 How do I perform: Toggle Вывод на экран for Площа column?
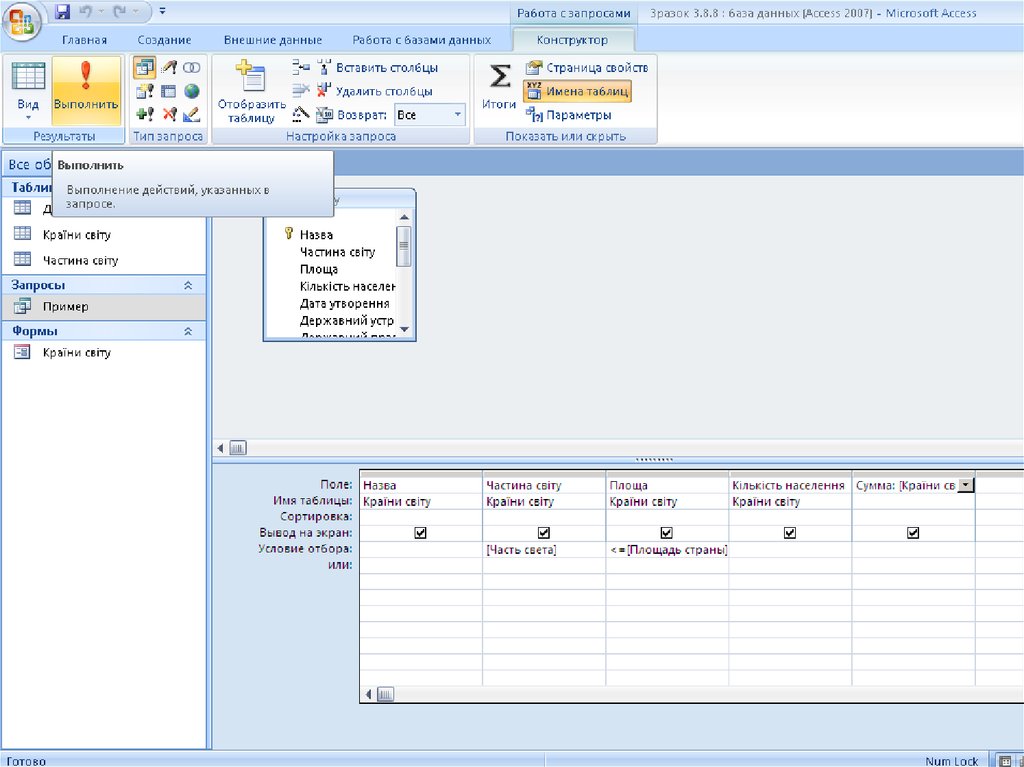[x=666, y=534]
